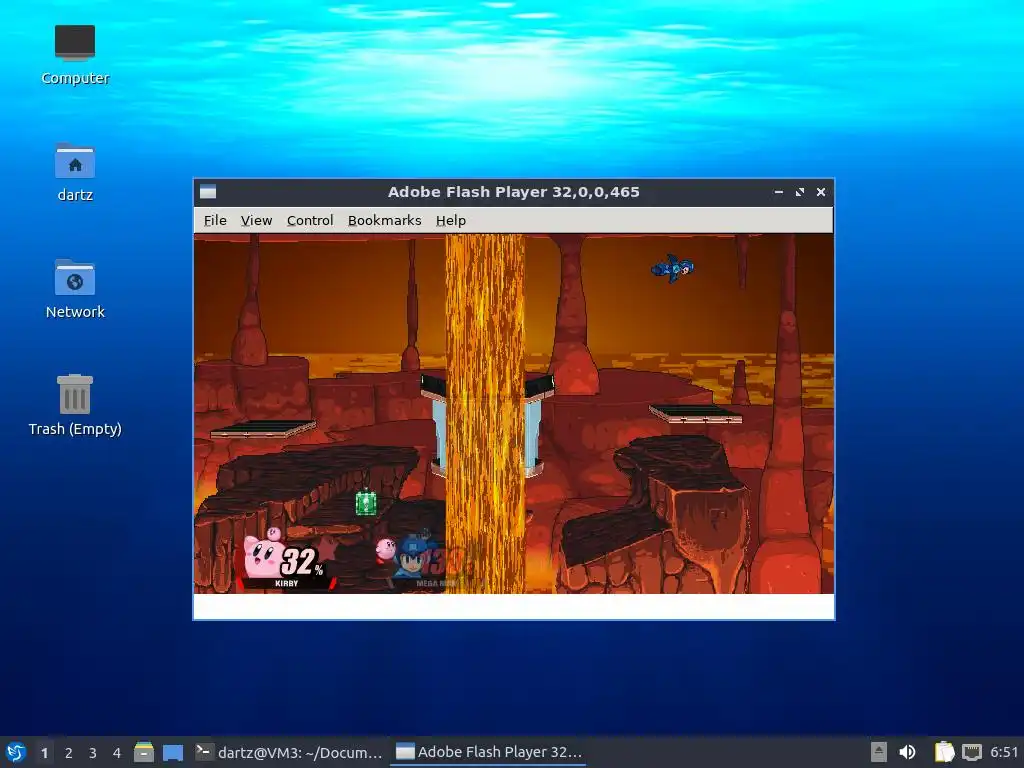Screen dimensions: 1024x768
Task: Maximize the Adobe Flash Player window
Action: (x=799, y=192)
